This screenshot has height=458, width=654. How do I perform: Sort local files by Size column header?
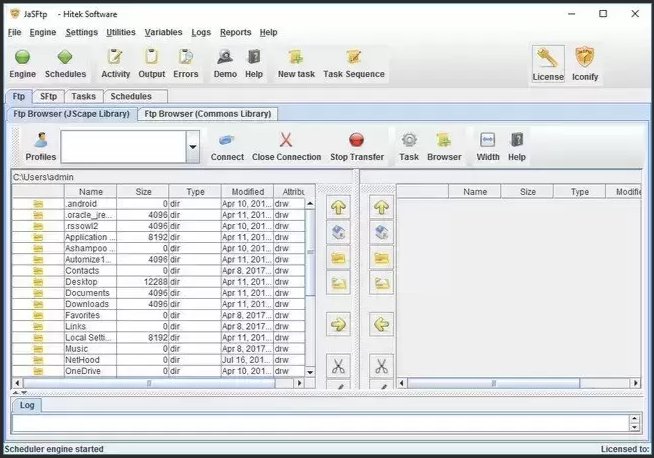coord(143,191)
